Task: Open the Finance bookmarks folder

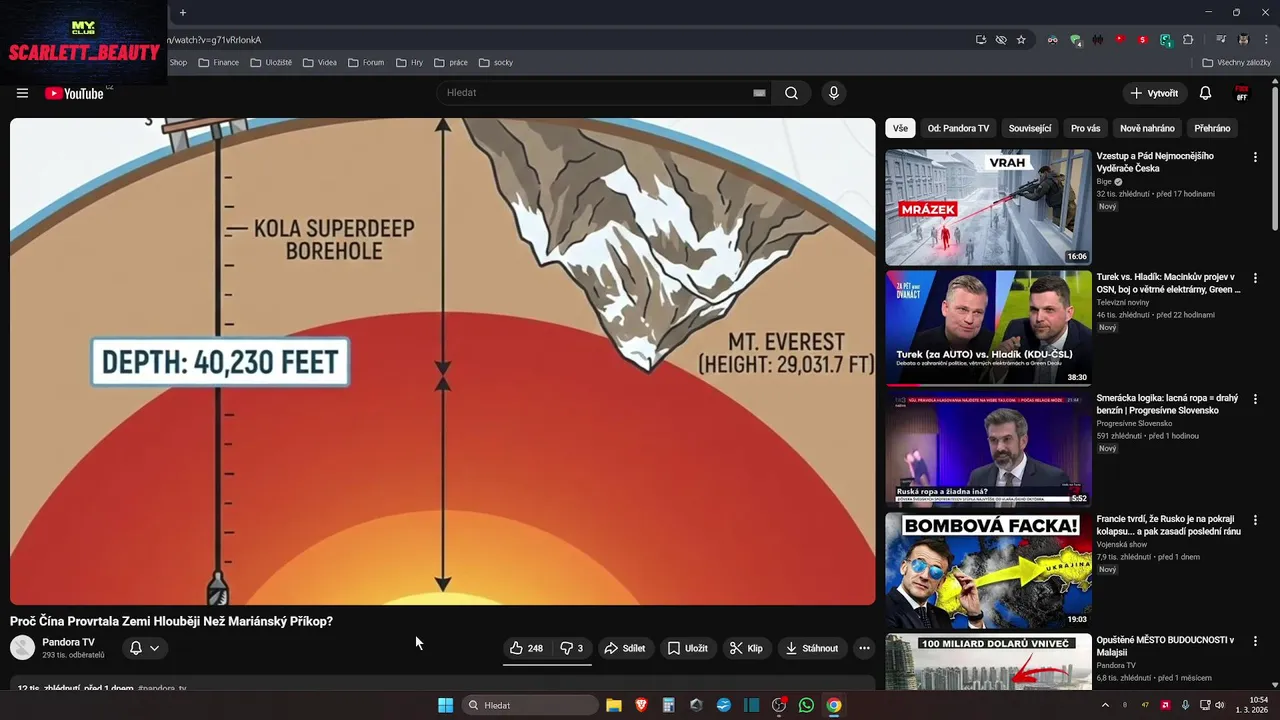Action: click(x=219, y=62)
